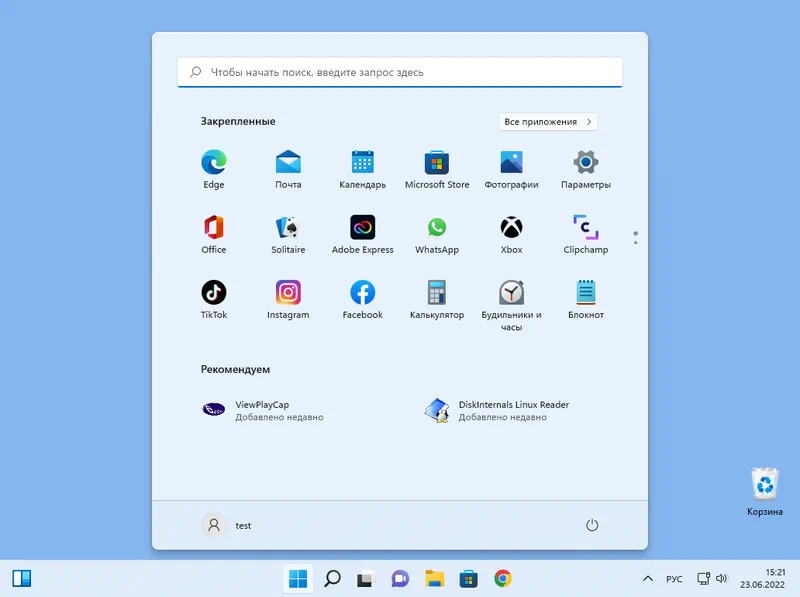
Task: Click the Рекомендуем section heading
Action: (235, 369)
